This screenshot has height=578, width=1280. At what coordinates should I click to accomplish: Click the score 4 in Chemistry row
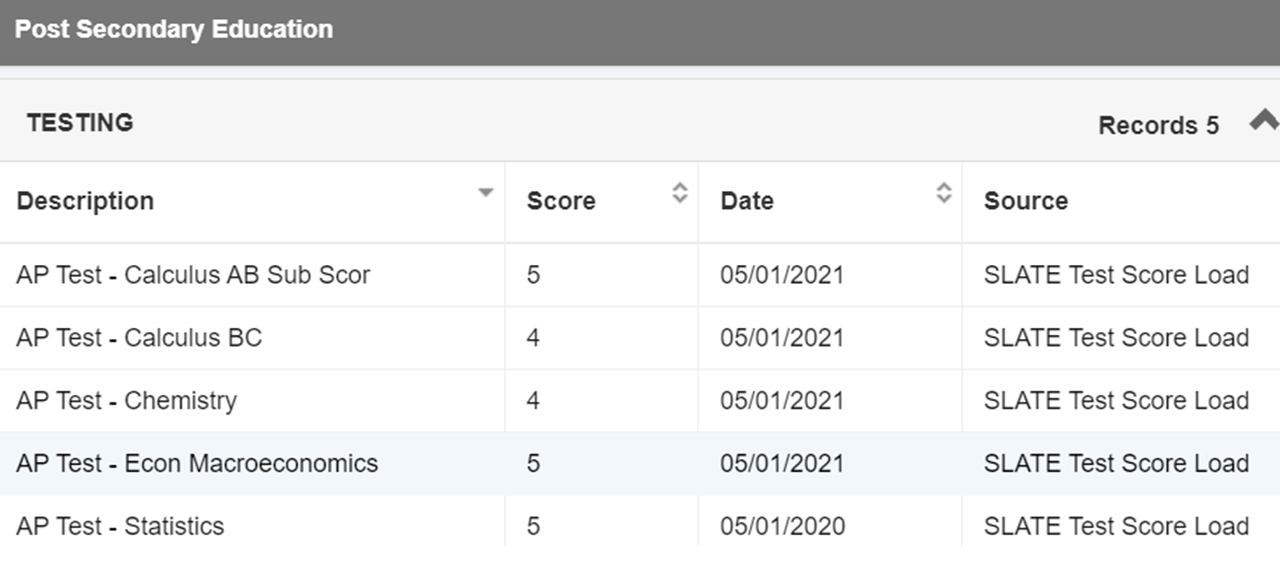tap(533, 401)
